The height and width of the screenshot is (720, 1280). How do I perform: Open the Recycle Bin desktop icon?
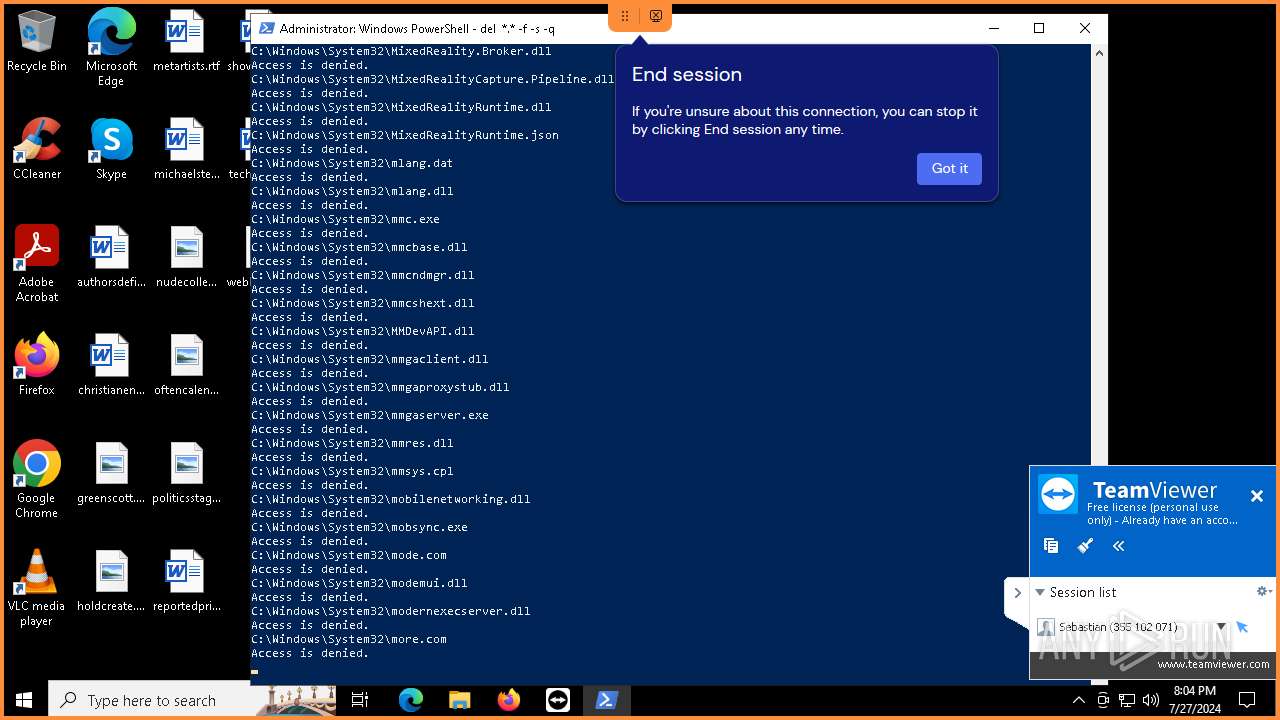(37, 41)
